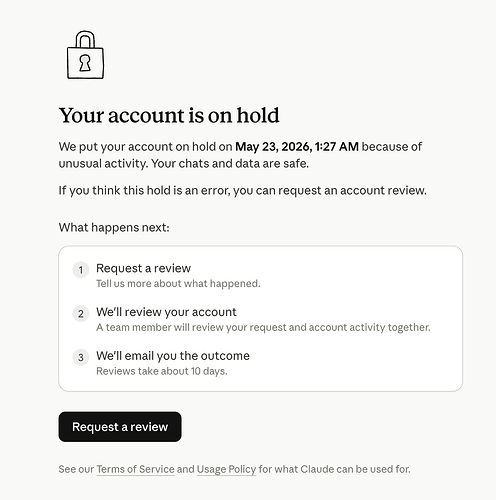Open the Usage Policy link
The height and width of the screenshot is (500, 496).
[x=226, y=469]
